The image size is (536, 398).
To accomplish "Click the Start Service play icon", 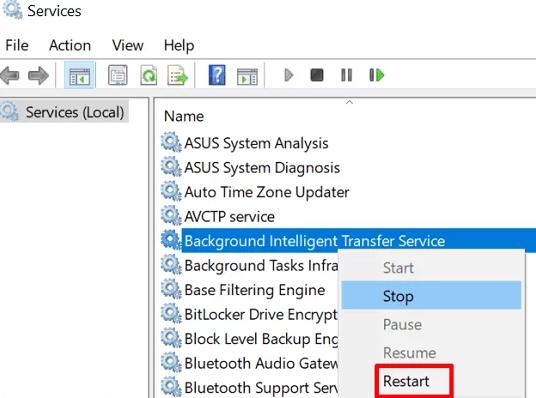I will click(289, 75).
